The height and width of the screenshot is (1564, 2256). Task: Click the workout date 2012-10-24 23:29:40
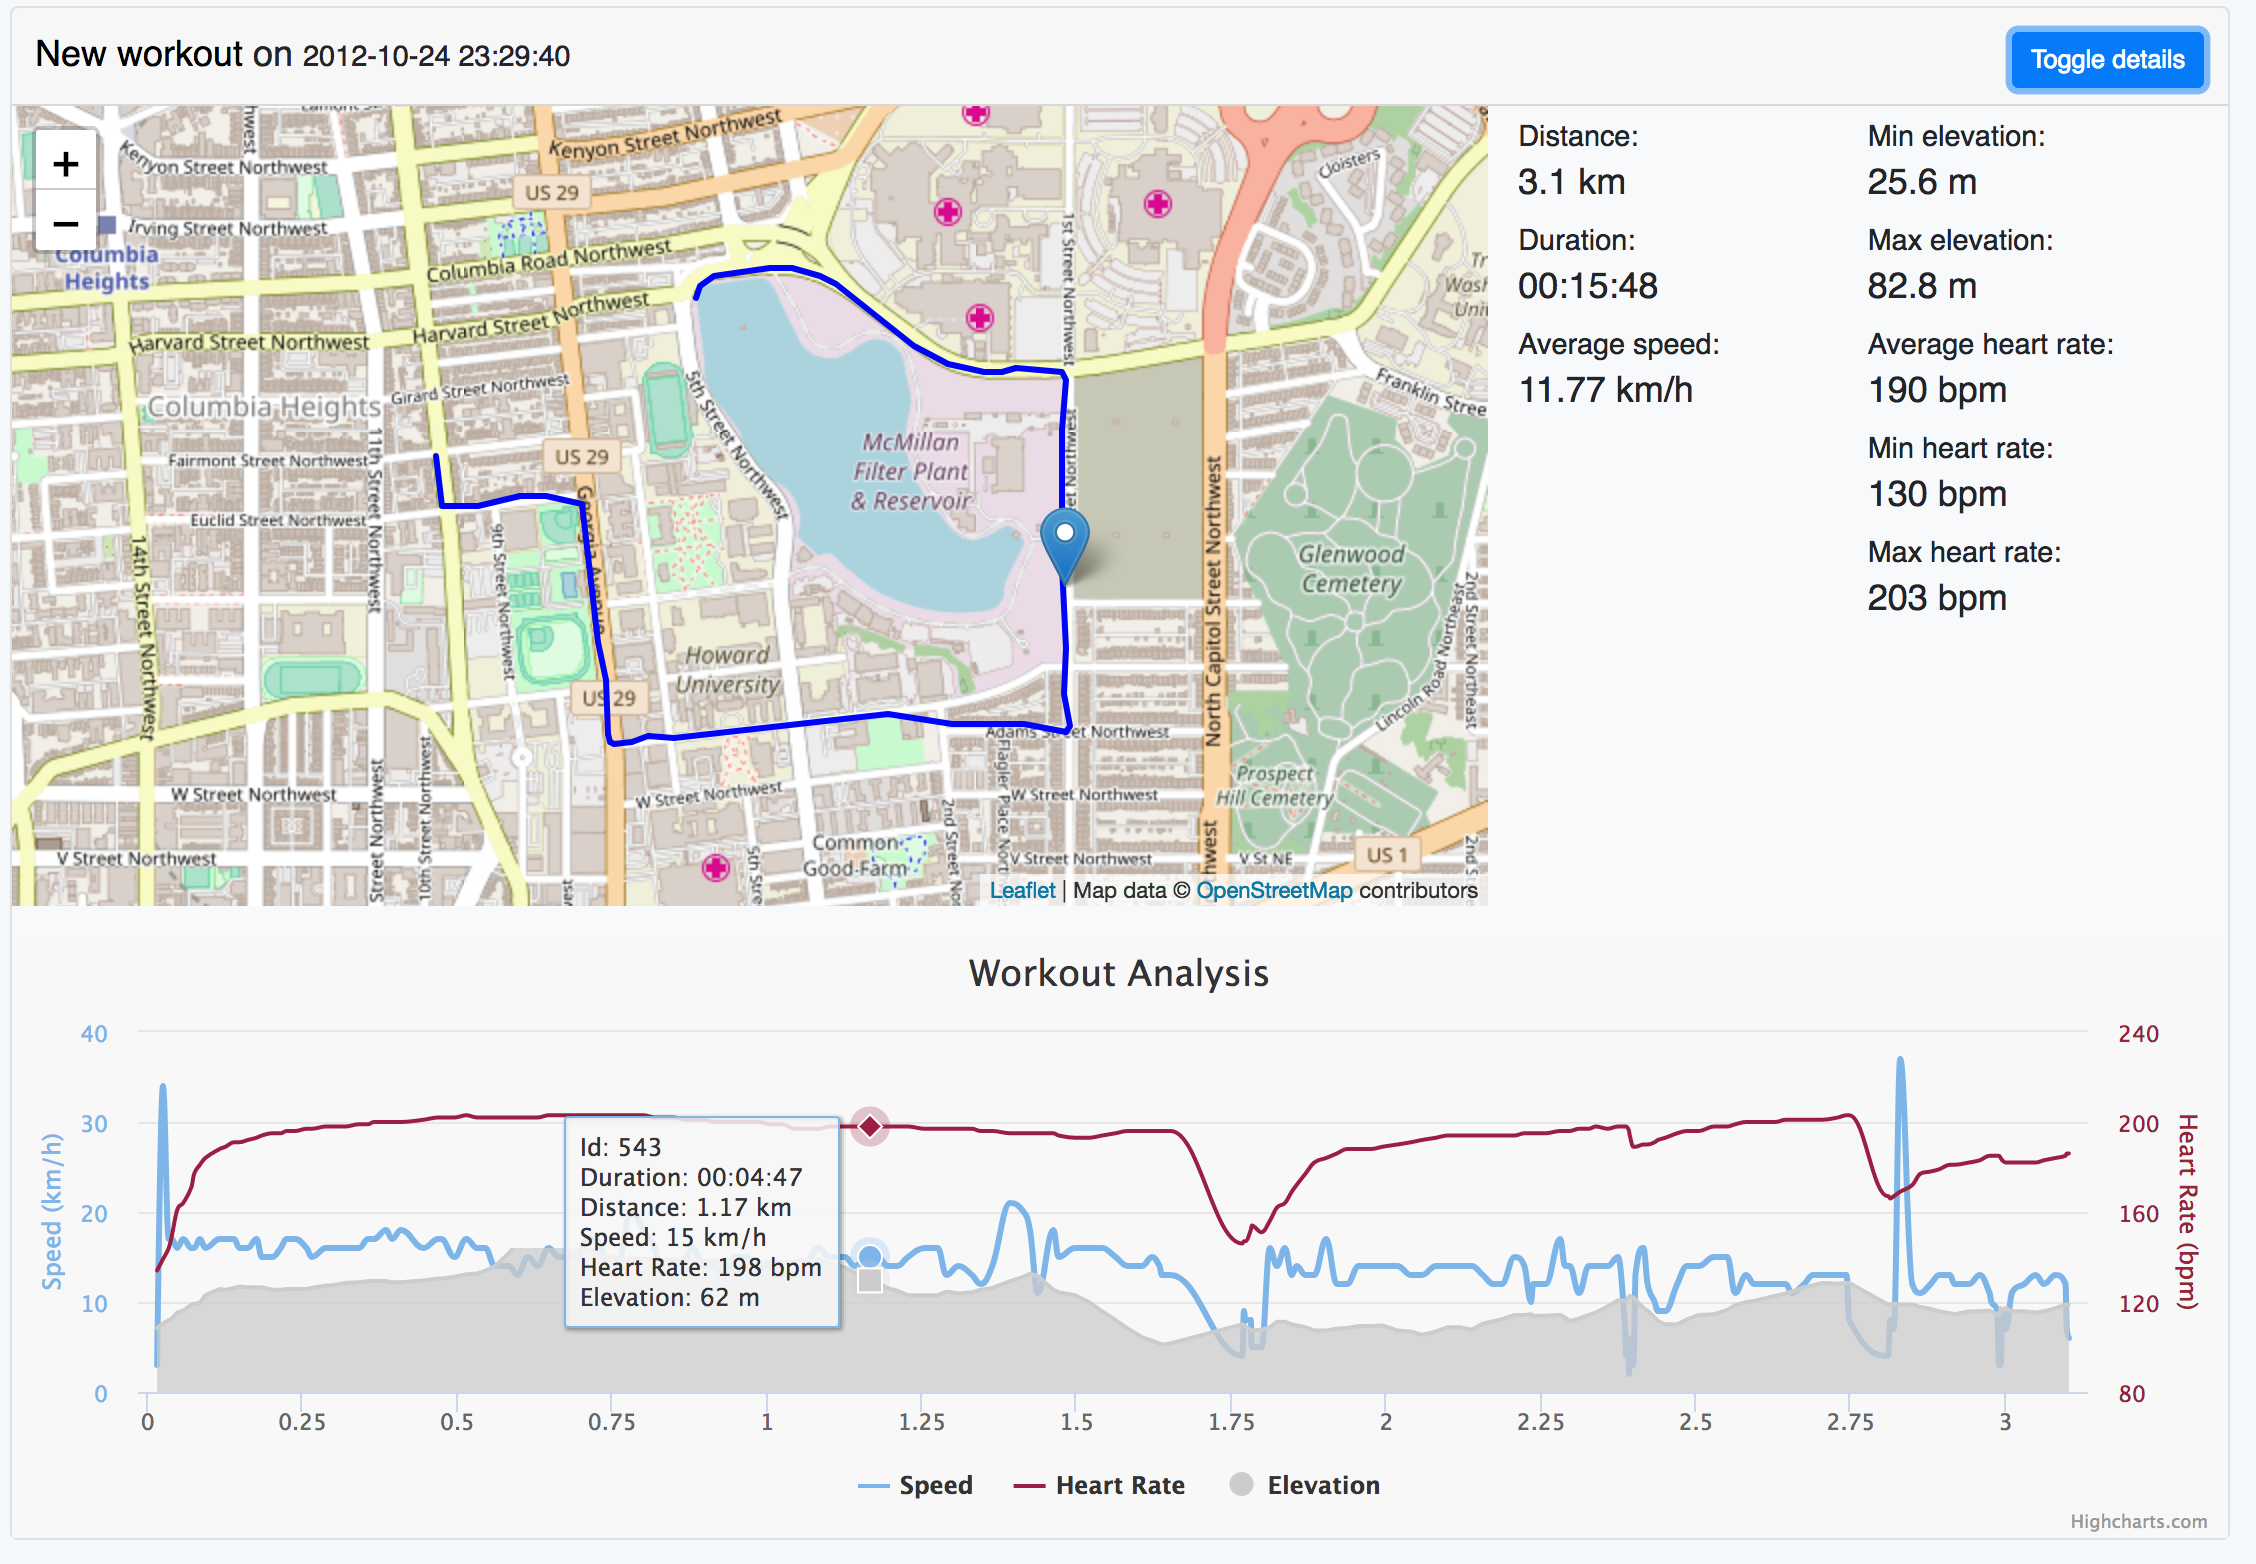click(435, 56)
